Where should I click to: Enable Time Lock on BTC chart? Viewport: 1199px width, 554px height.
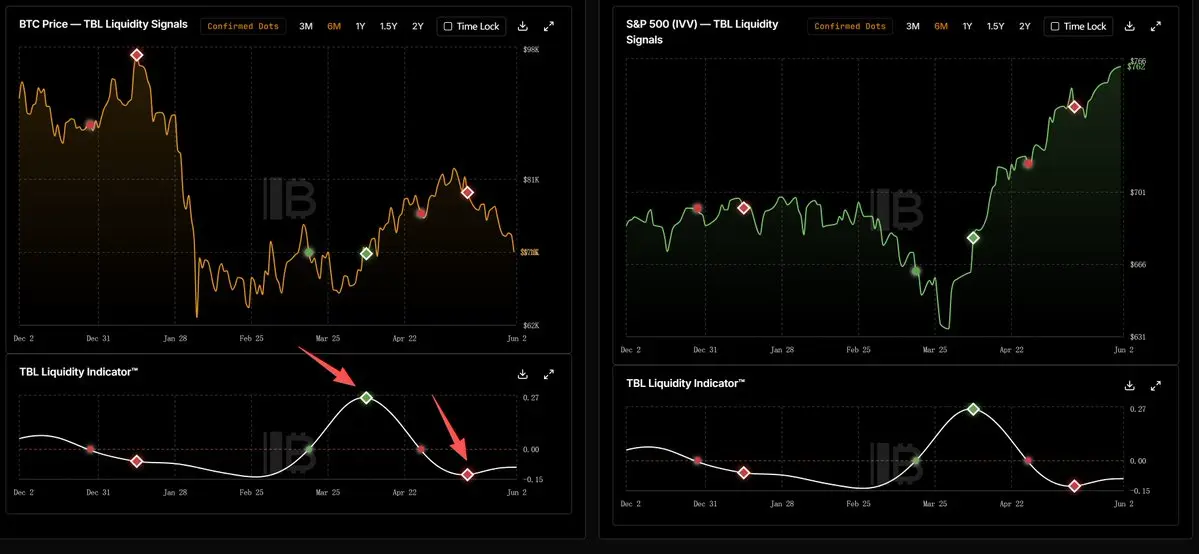[x=471, y=26]
